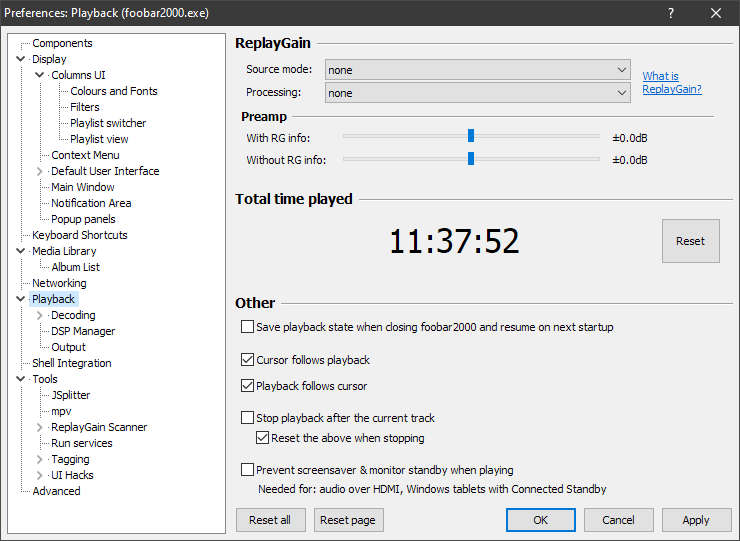
Task: Uncheck Cursor follows playback
Action: (x=247, y=360)
